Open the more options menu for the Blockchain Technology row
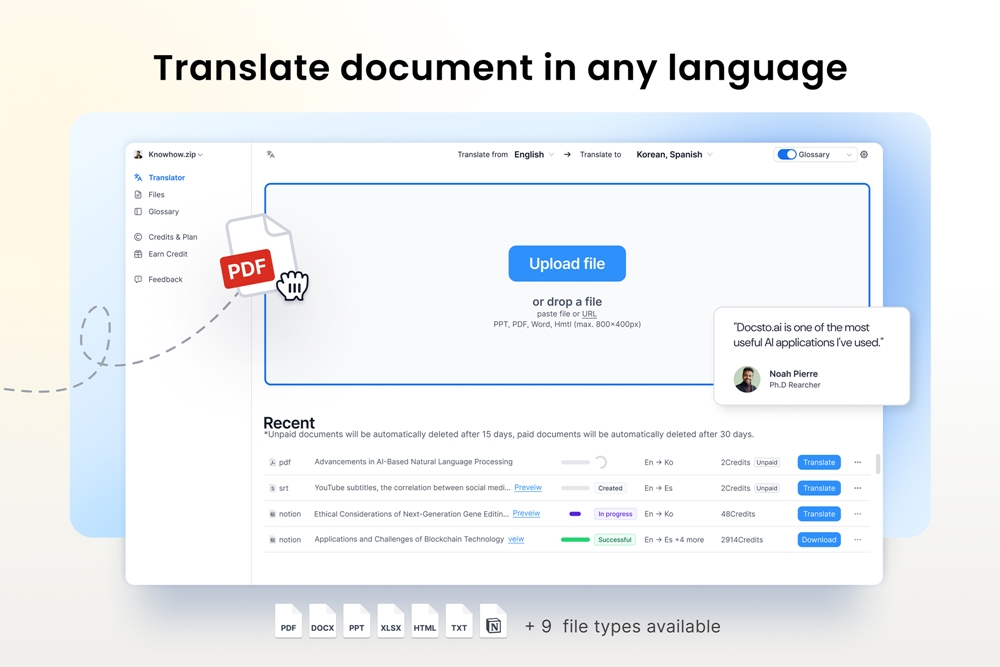 click(x=857, y=540)
